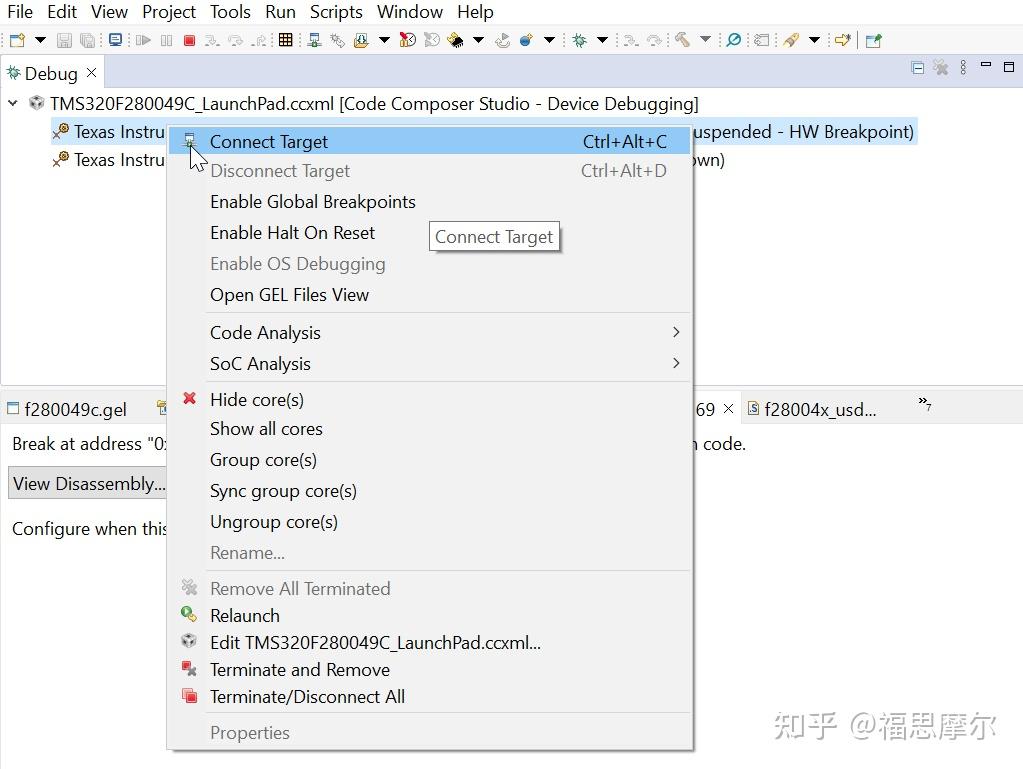This screenshot has height=769, width=1023.
Task: Start a session with the Debug bug icon
Action: coord(577,40)
